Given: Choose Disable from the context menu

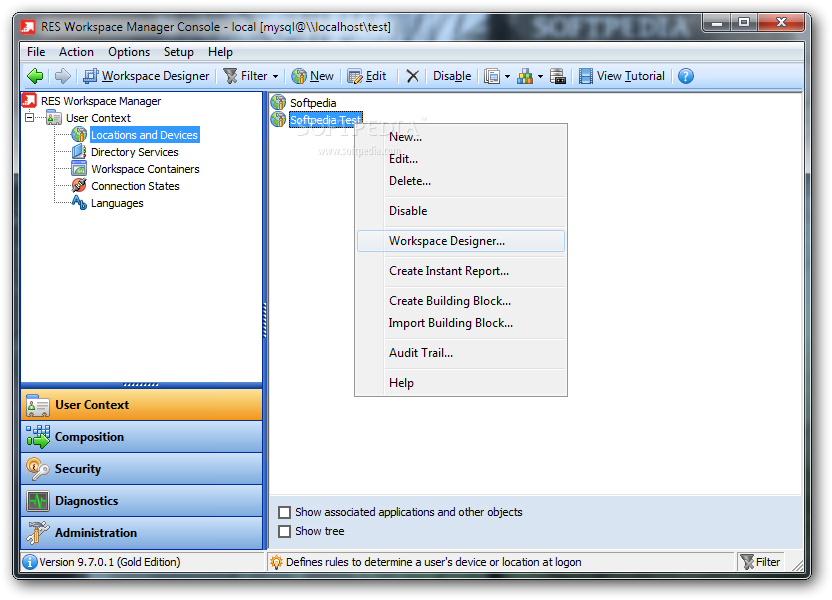Looking at the screenshot, I should coord(461,211).
